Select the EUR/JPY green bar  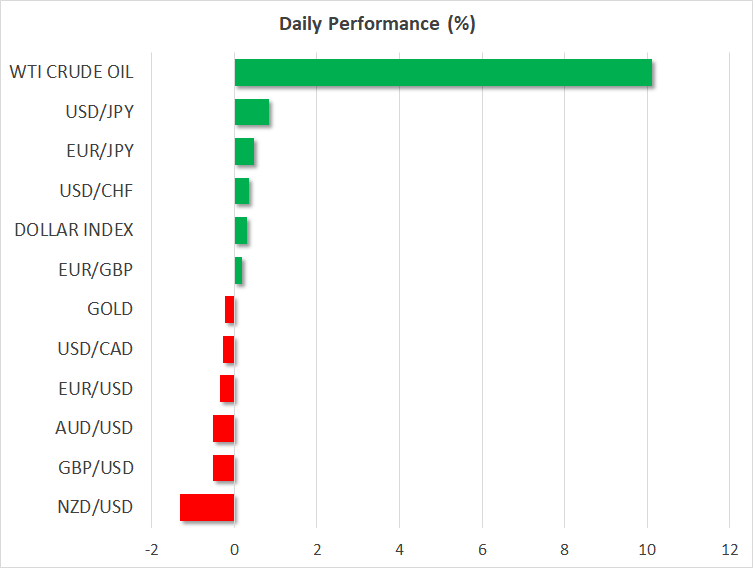[x=244, y=152]
